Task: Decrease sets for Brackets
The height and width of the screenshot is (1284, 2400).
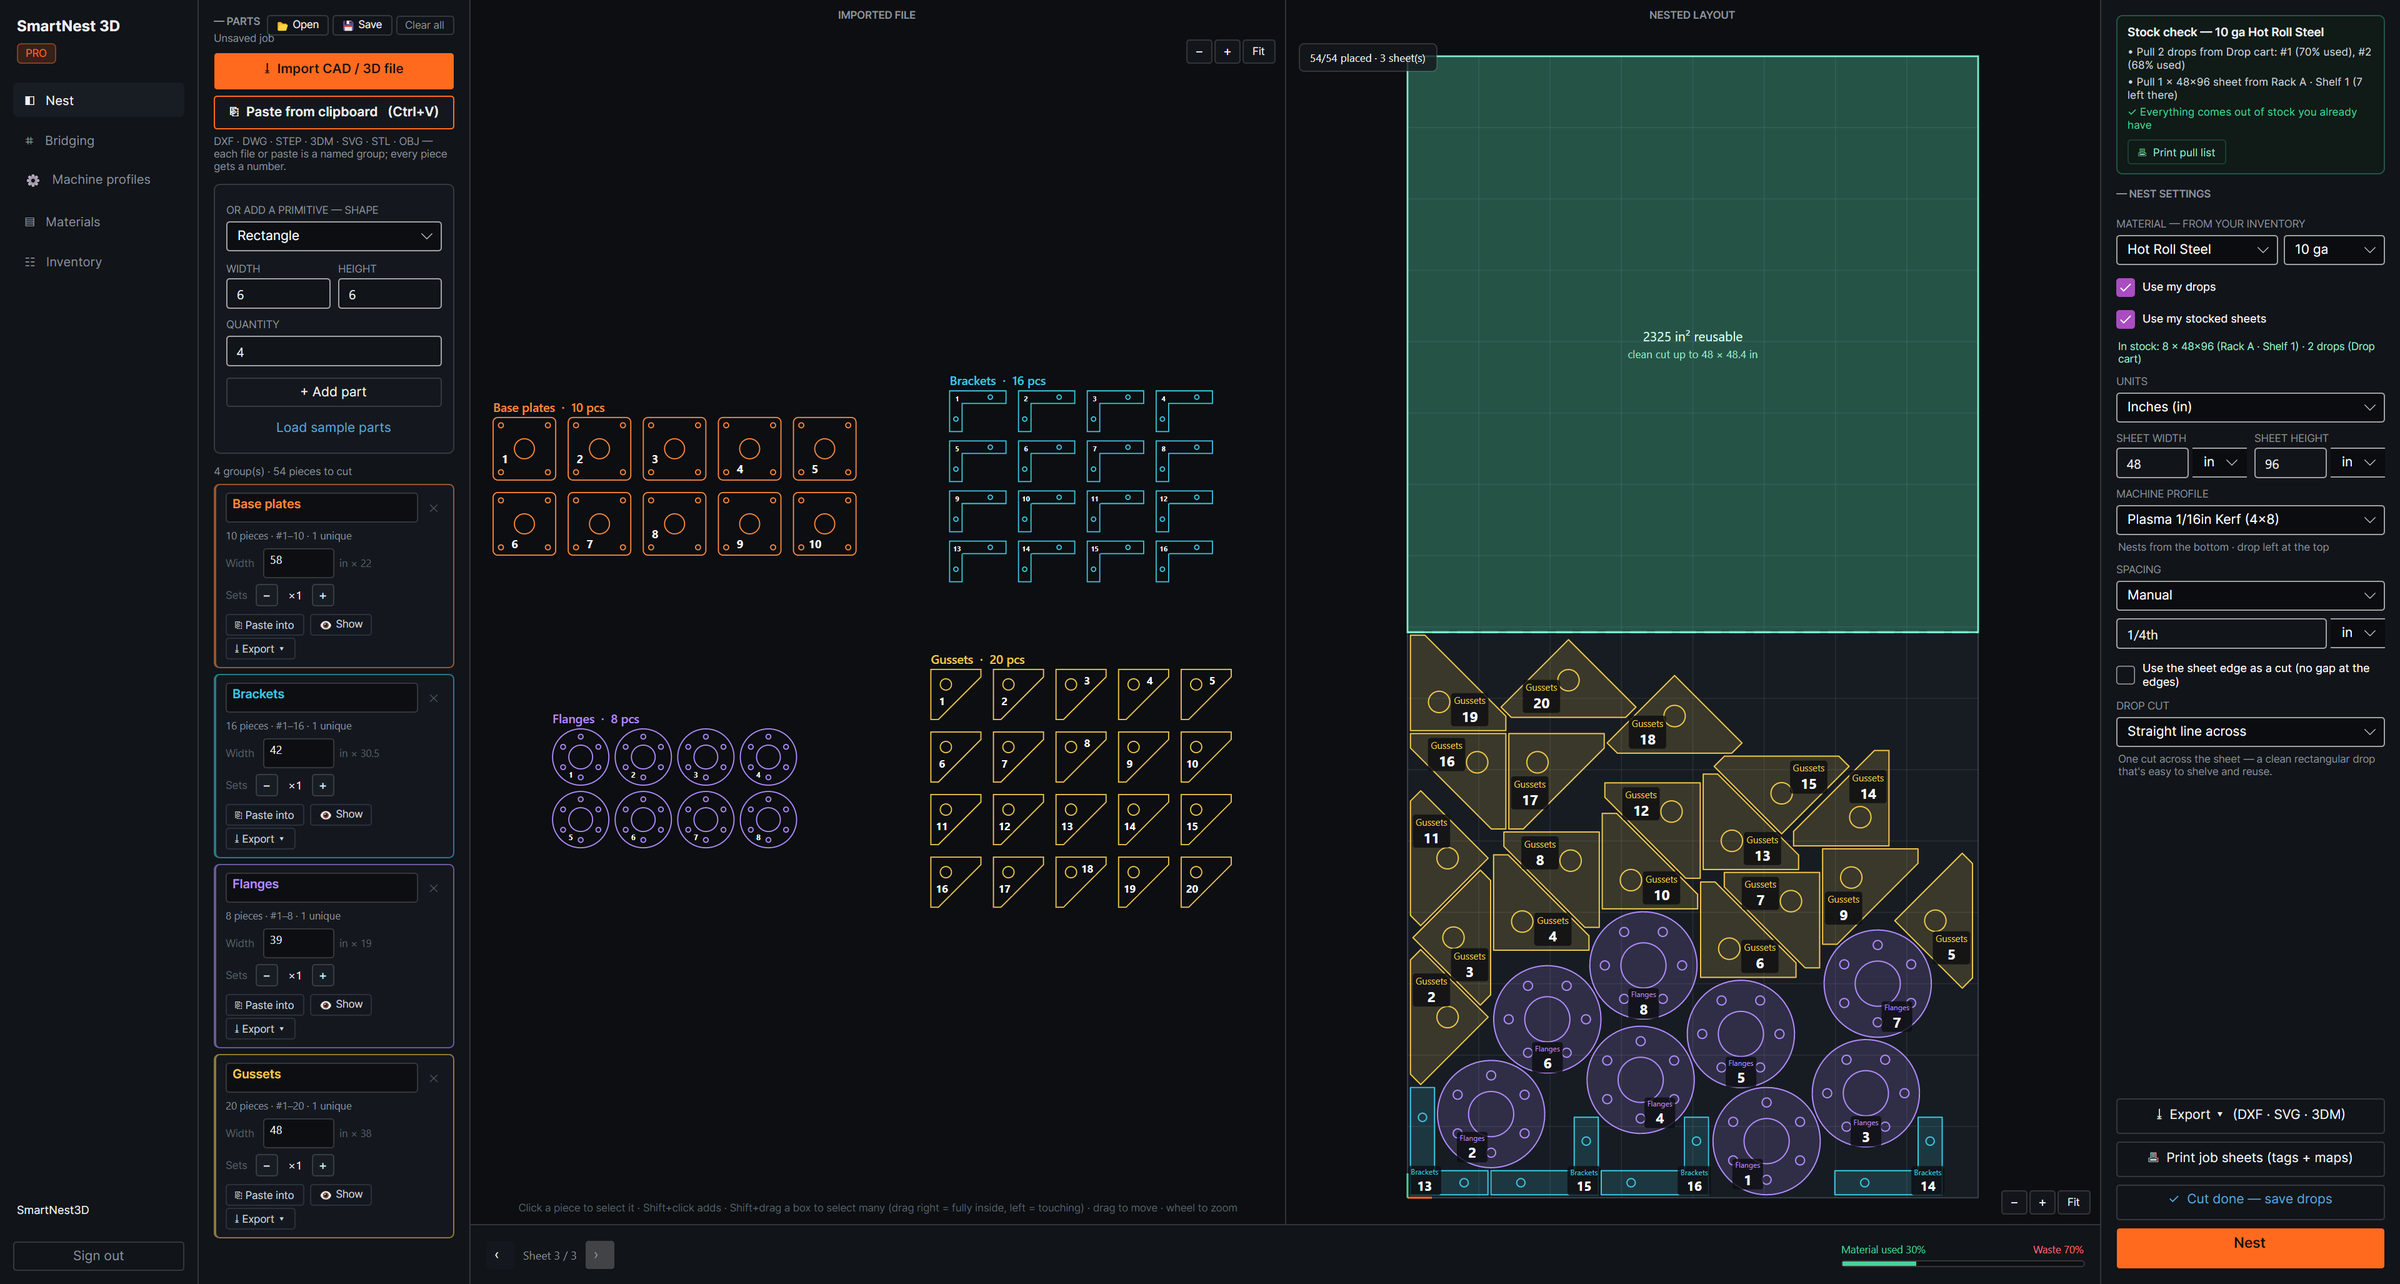Action: 266,786
